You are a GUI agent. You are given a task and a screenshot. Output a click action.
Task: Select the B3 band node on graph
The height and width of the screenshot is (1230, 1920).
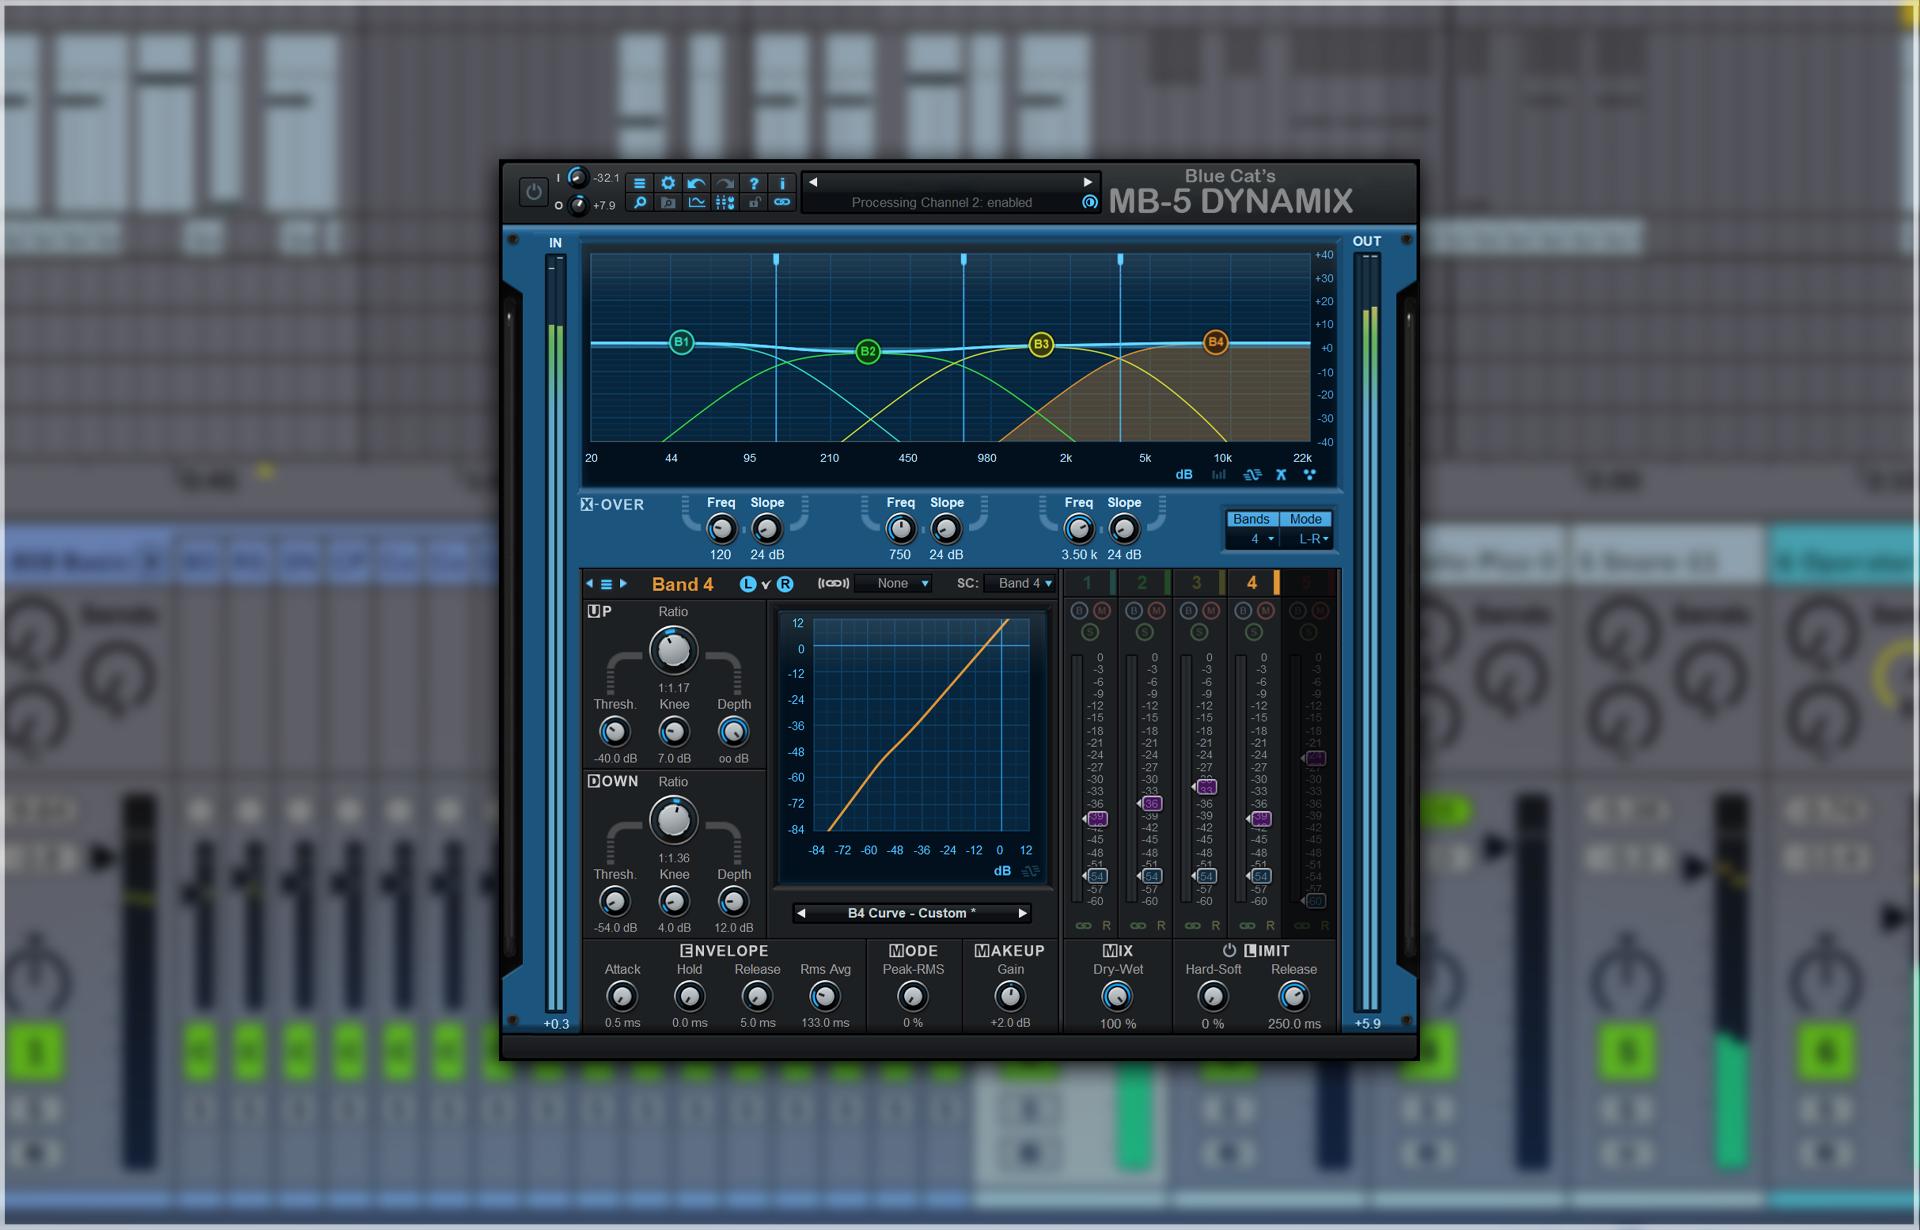click(1041, 344)
